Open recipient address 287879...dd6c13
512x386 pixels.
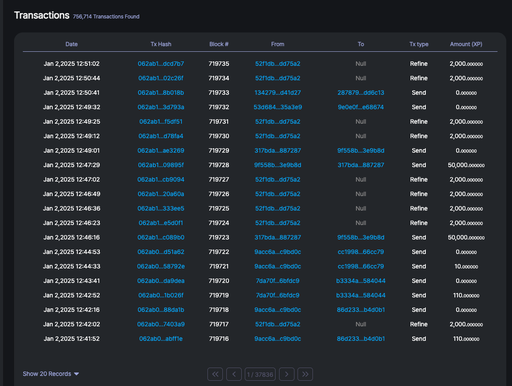[361, 93]
